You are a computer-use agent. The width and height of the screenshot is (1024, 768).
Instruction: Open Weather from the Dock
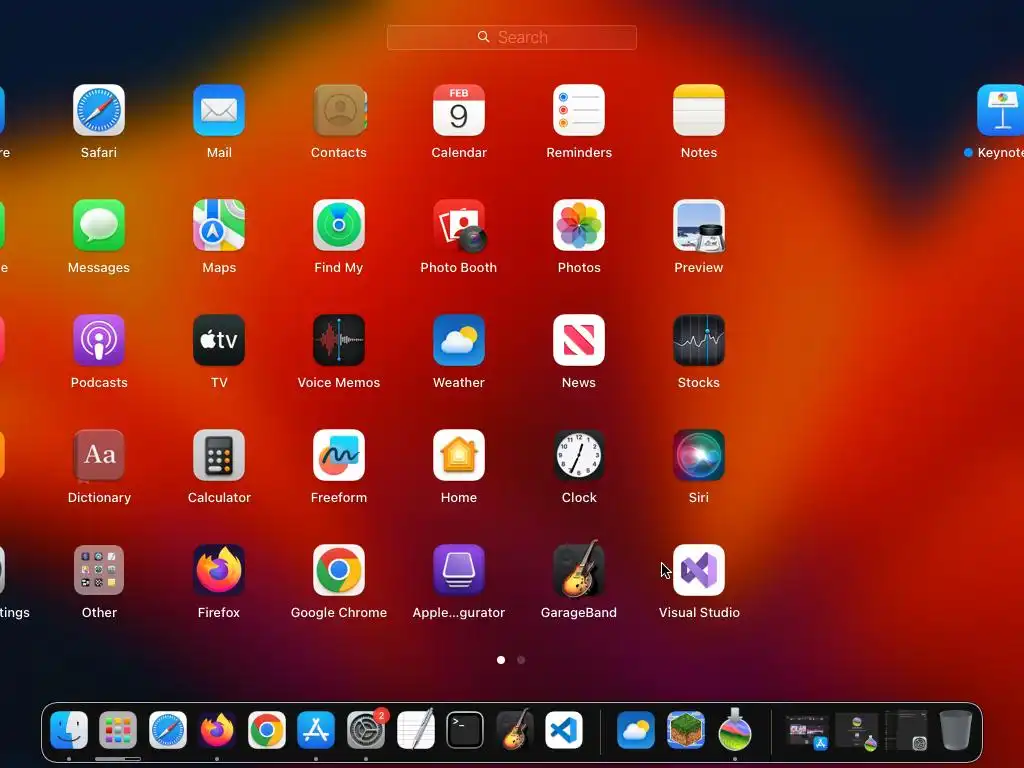[635, 730]
